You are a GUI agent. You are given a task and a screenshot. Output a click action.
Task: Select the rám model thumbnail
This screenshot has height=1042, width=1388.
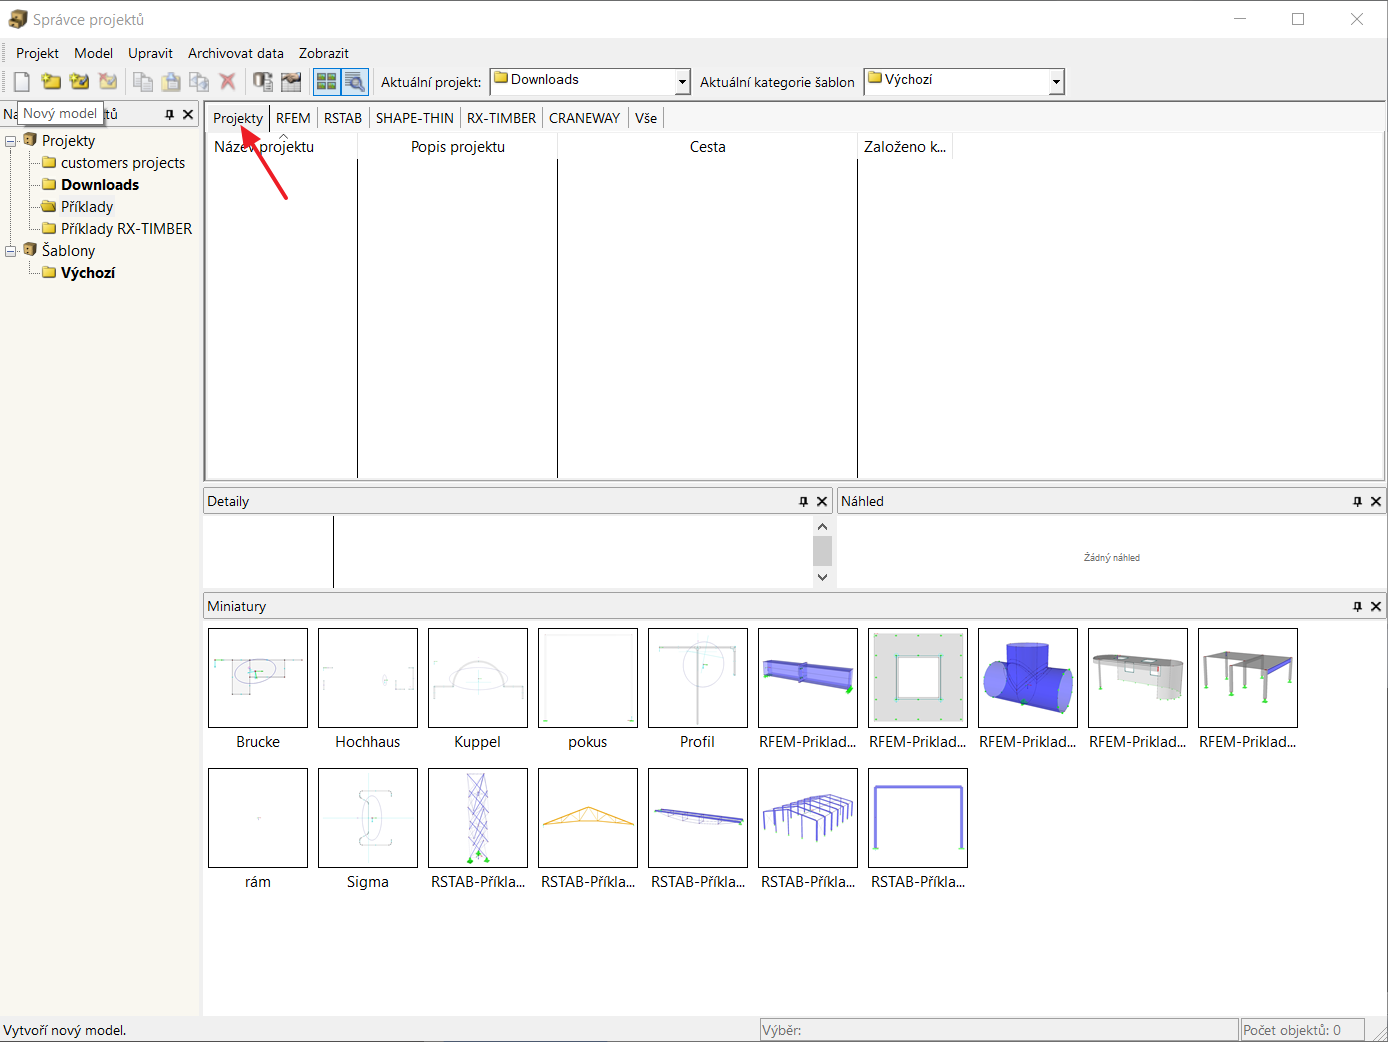pyautogui.click(x=258, y=818)
